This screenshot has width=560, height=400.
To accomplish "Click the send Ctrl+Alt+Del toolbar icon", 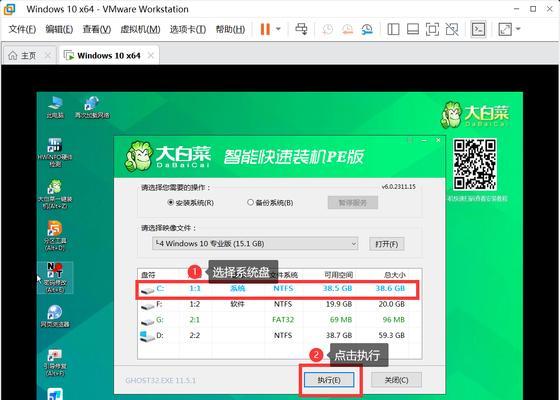I will (x=301, y=29).
